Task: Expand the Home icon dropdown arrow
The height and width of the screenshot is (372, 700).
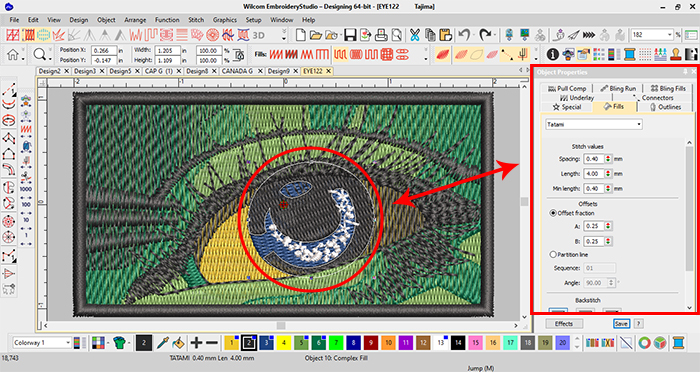Action: point(23,59)
